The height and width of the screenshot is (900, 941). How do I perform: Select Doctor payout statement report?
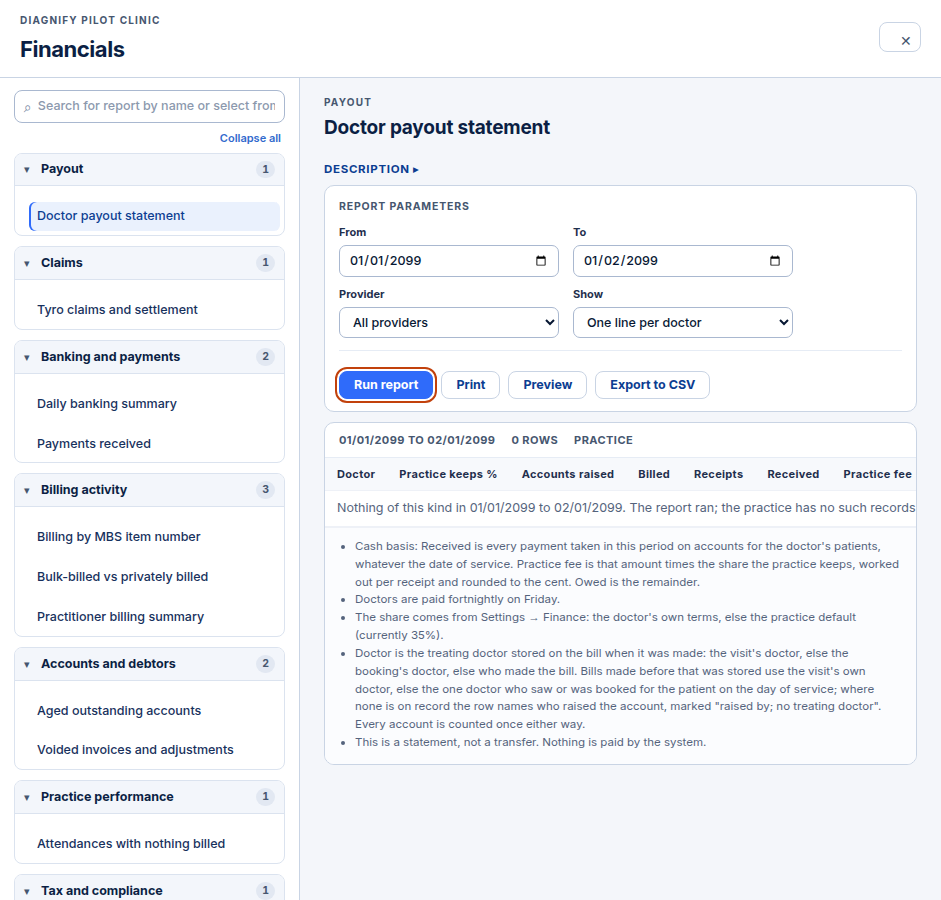pyautogui.click(x=154, y=216)
